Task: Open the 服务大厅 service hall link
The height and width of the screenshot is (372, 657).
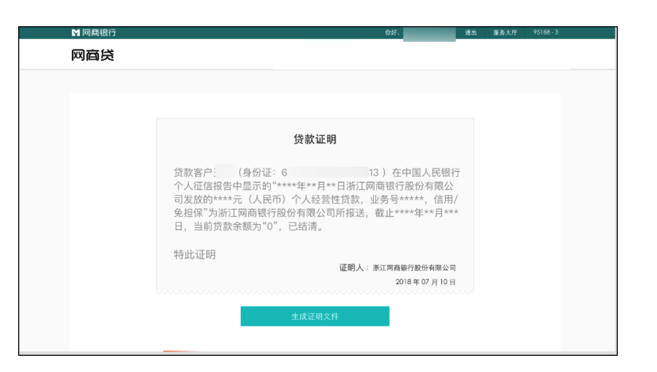Action: coord(505,33)
